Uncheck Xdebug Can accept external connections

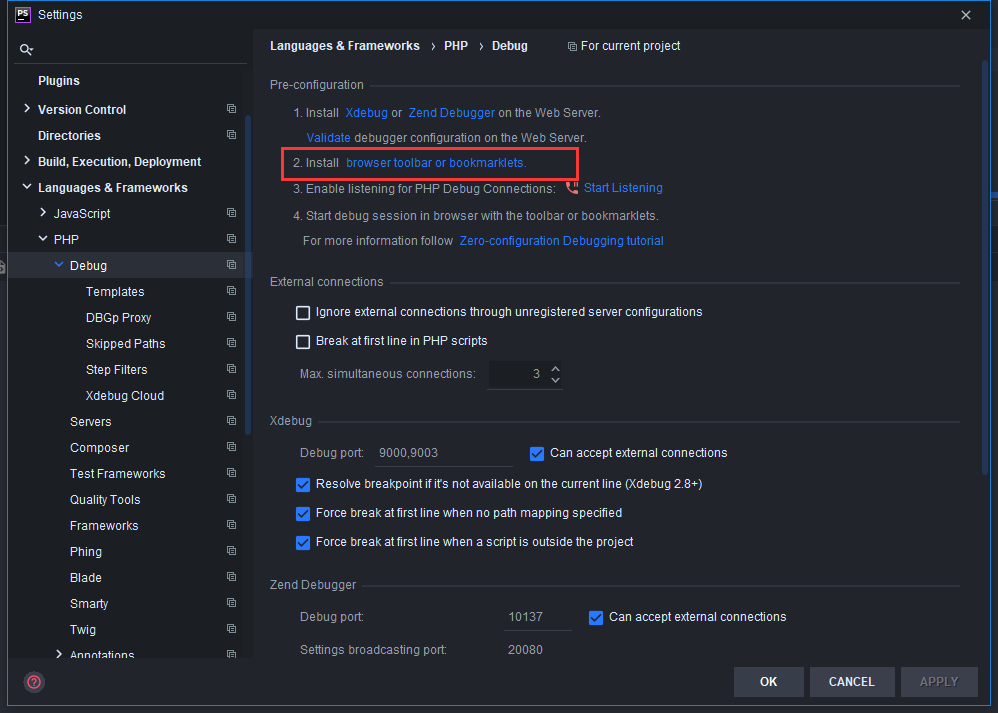point(537,454)
